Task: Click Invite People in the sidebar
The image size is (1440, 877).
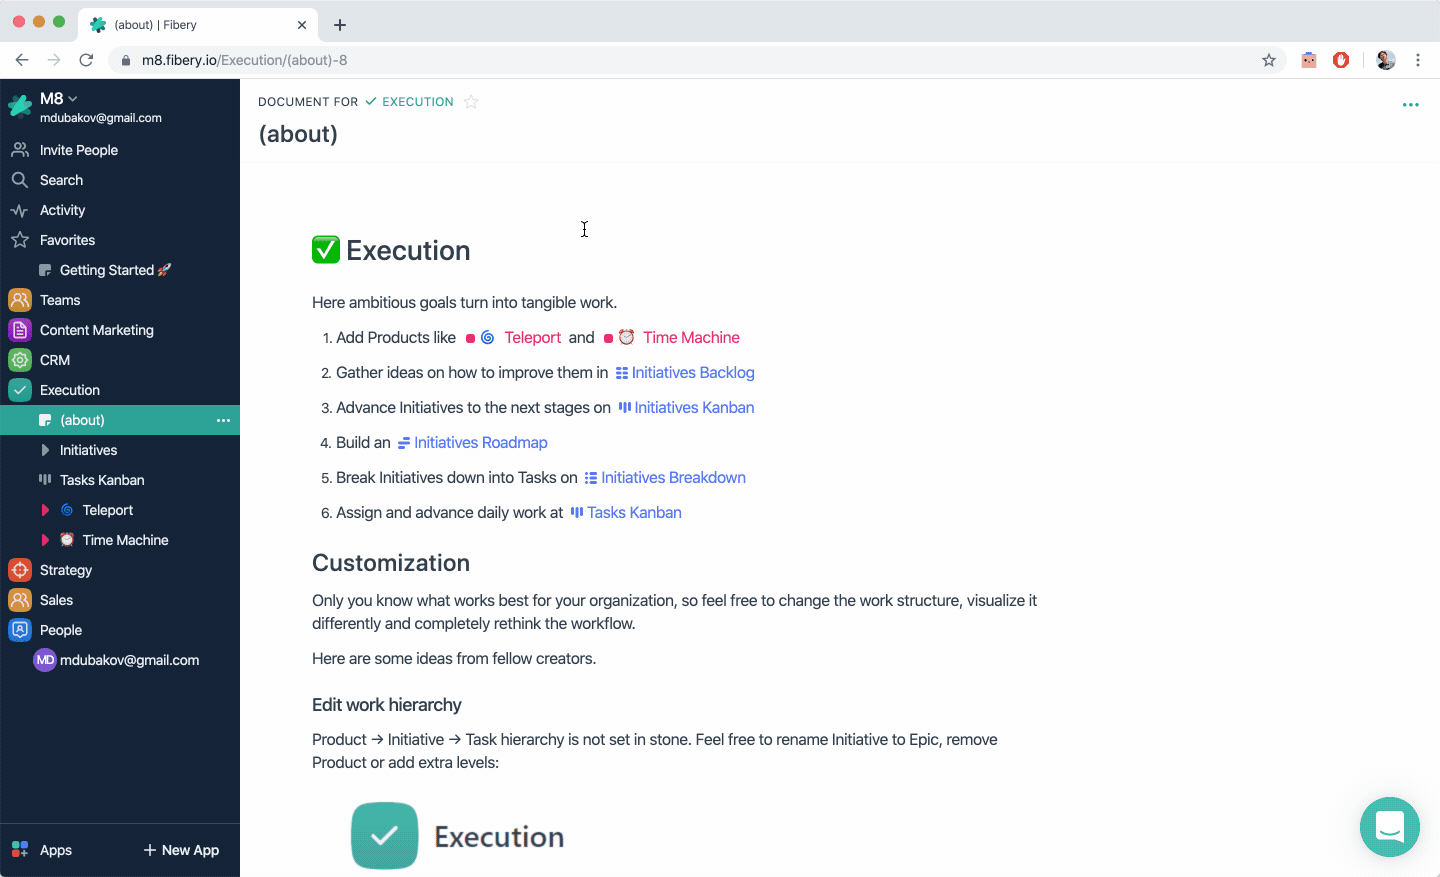Action: click(77, 150)
